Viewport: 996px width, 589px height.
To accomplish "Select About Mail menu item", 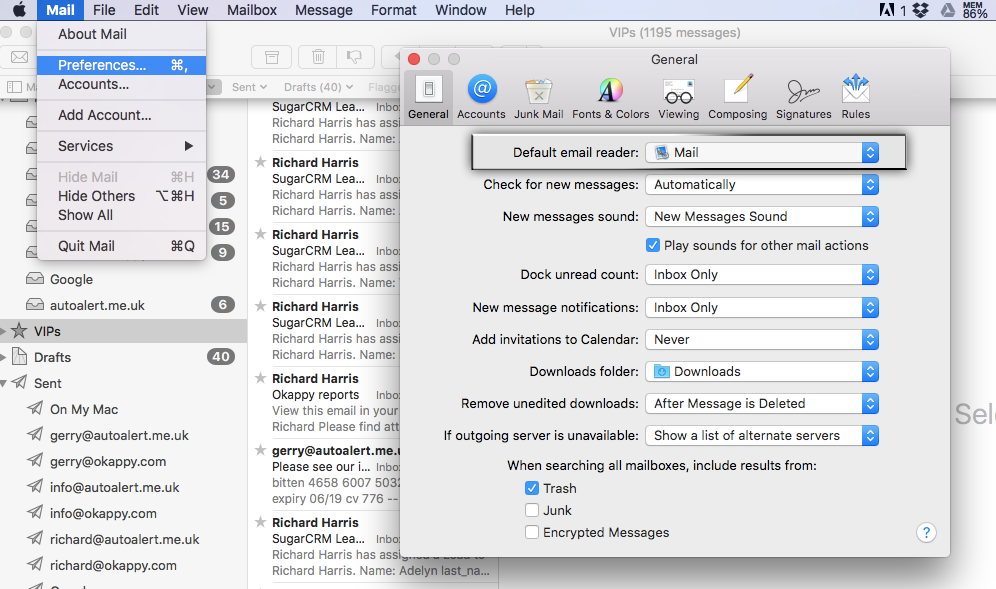I will [121, 34].
